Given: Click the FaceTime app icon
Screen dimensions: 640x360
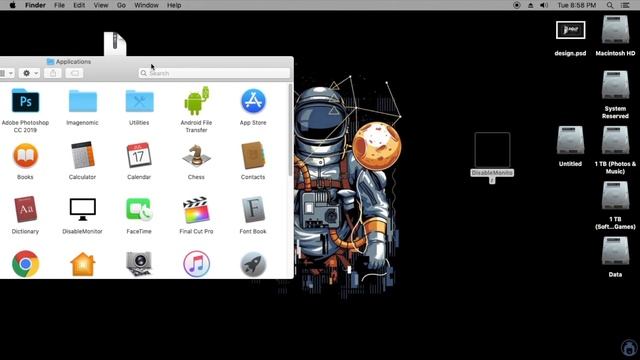Looking at the screenshot, I should 139,209.
